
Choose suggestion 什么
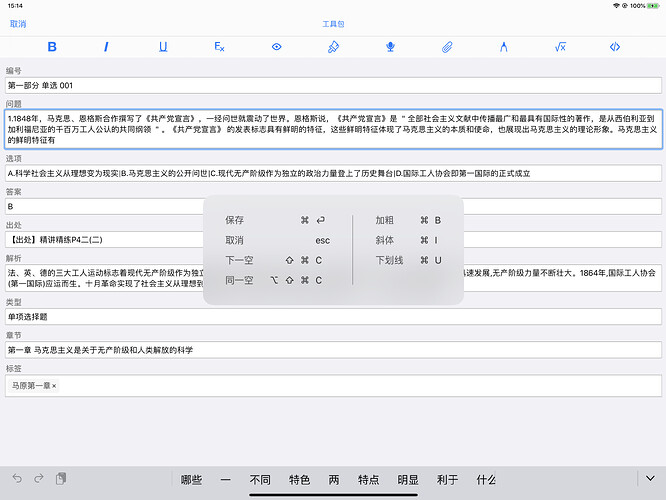(x=486, y=480)
